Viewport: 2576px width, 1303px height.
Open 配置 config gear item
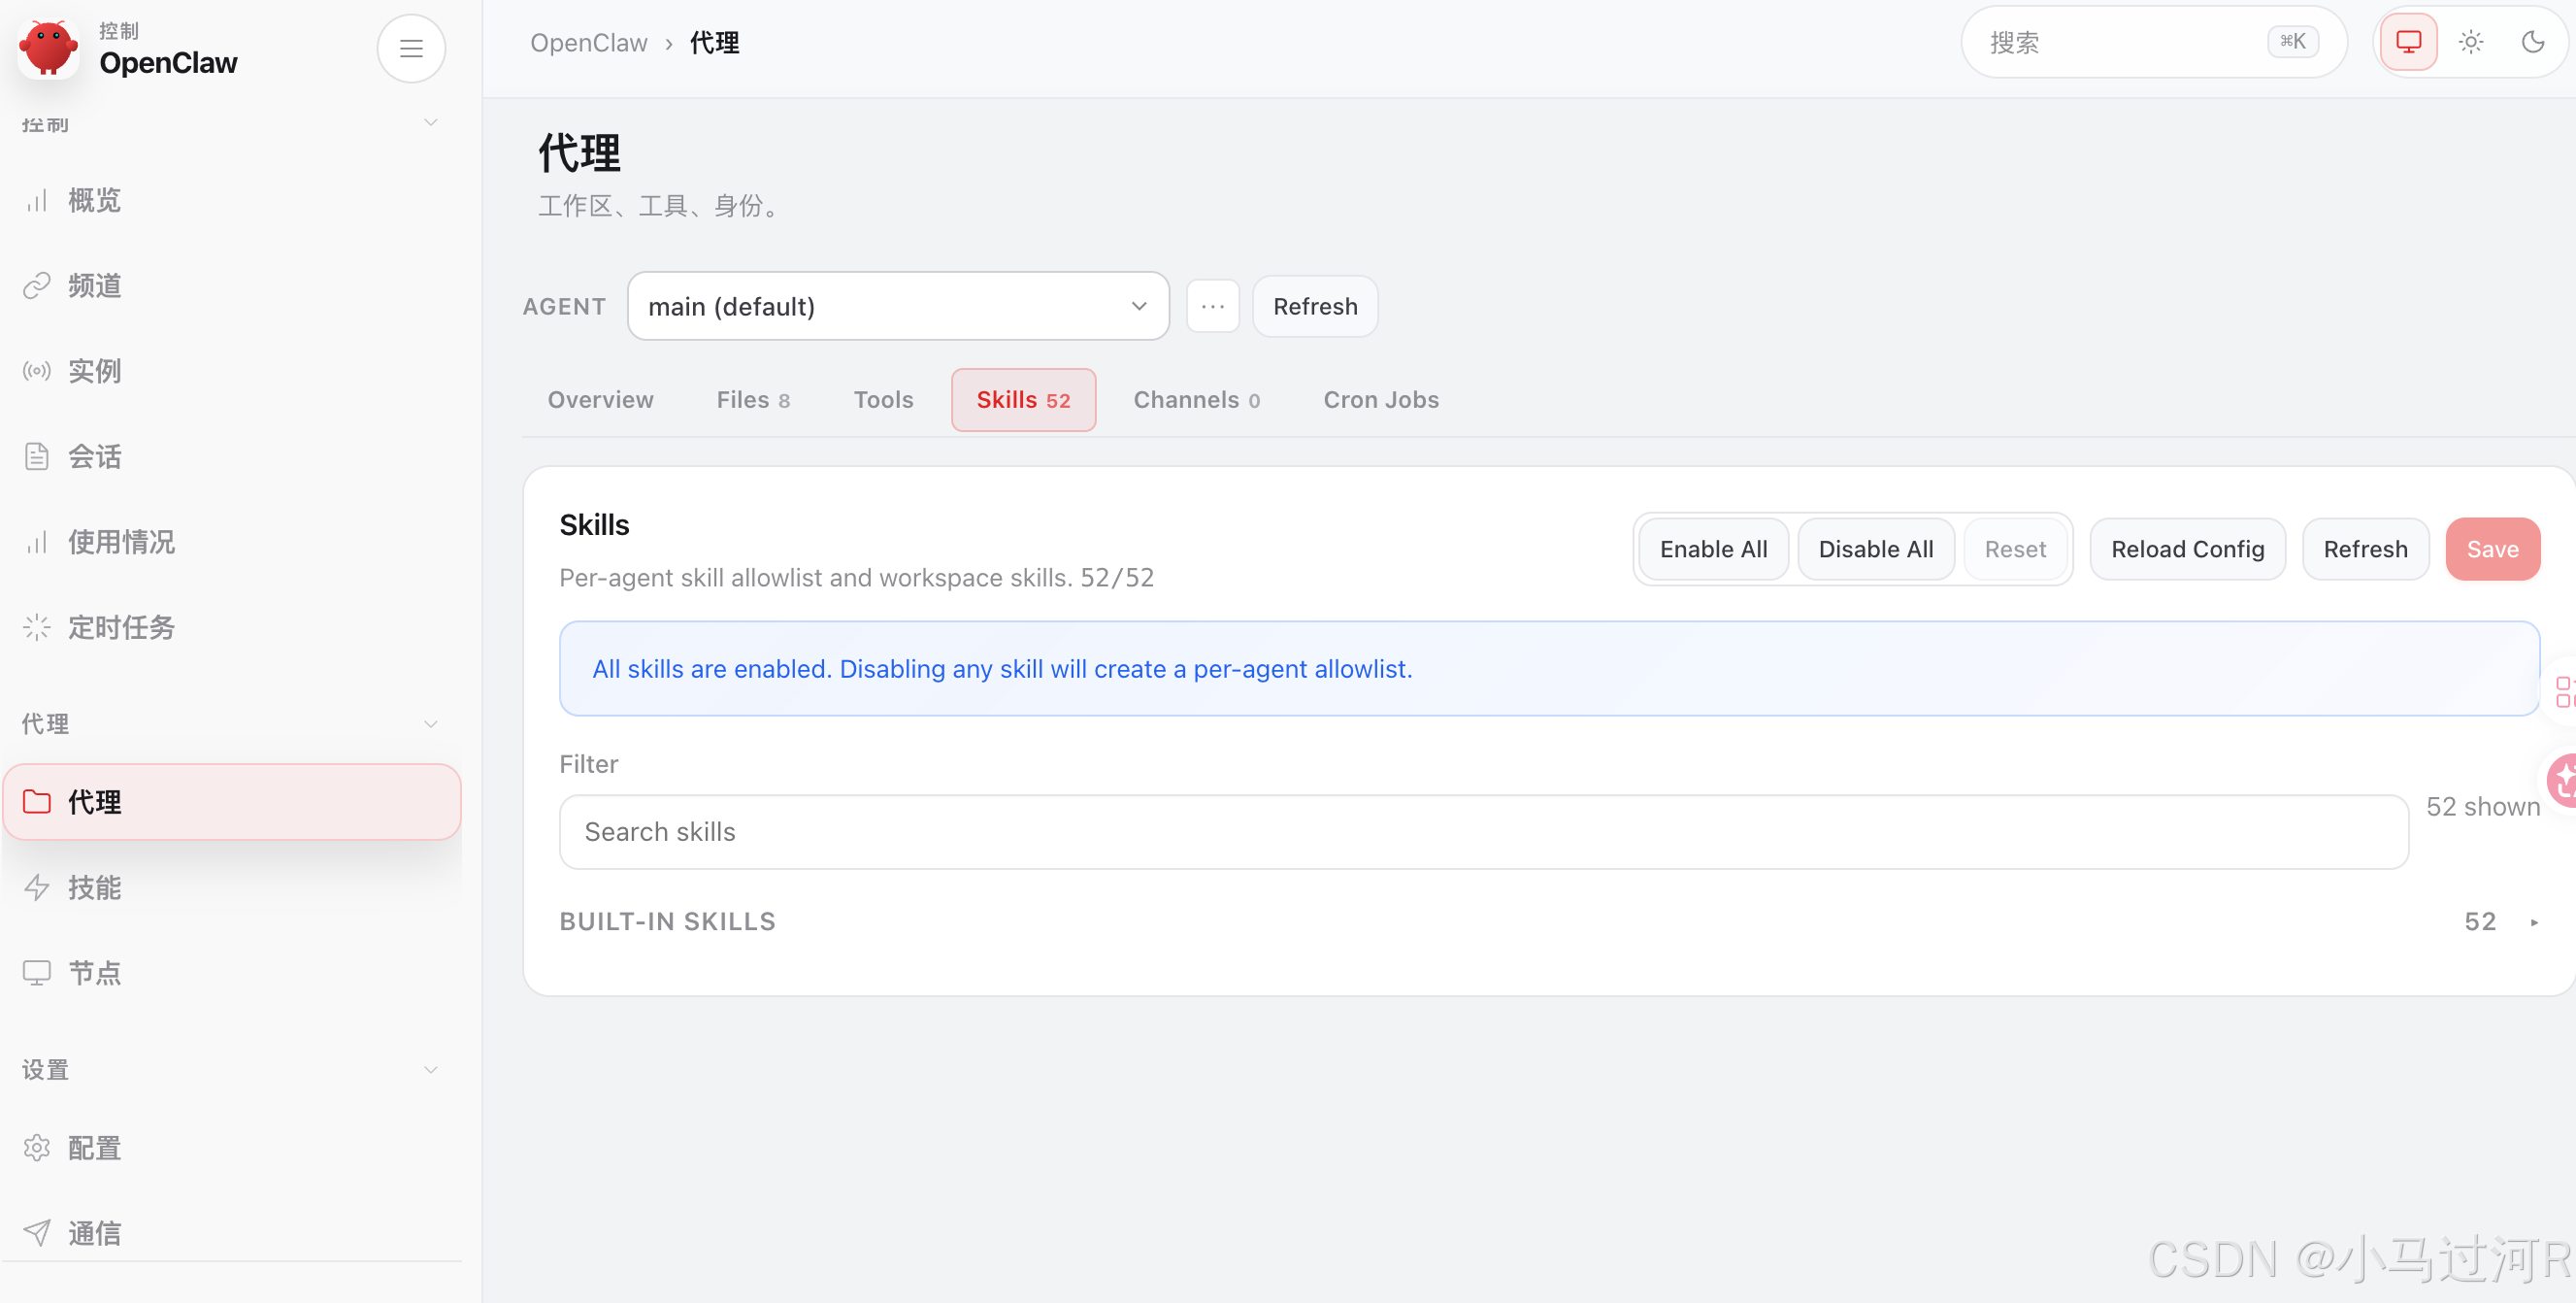coord(94,1148)
